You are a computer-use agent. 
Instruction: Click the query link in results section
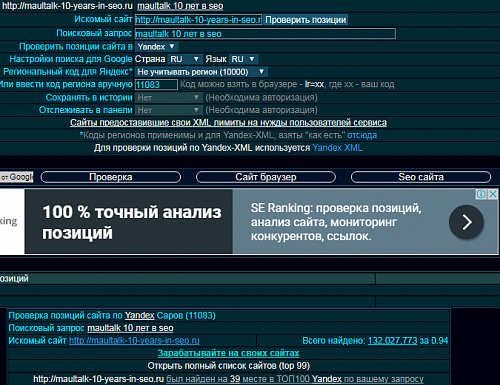coord(130,328)
